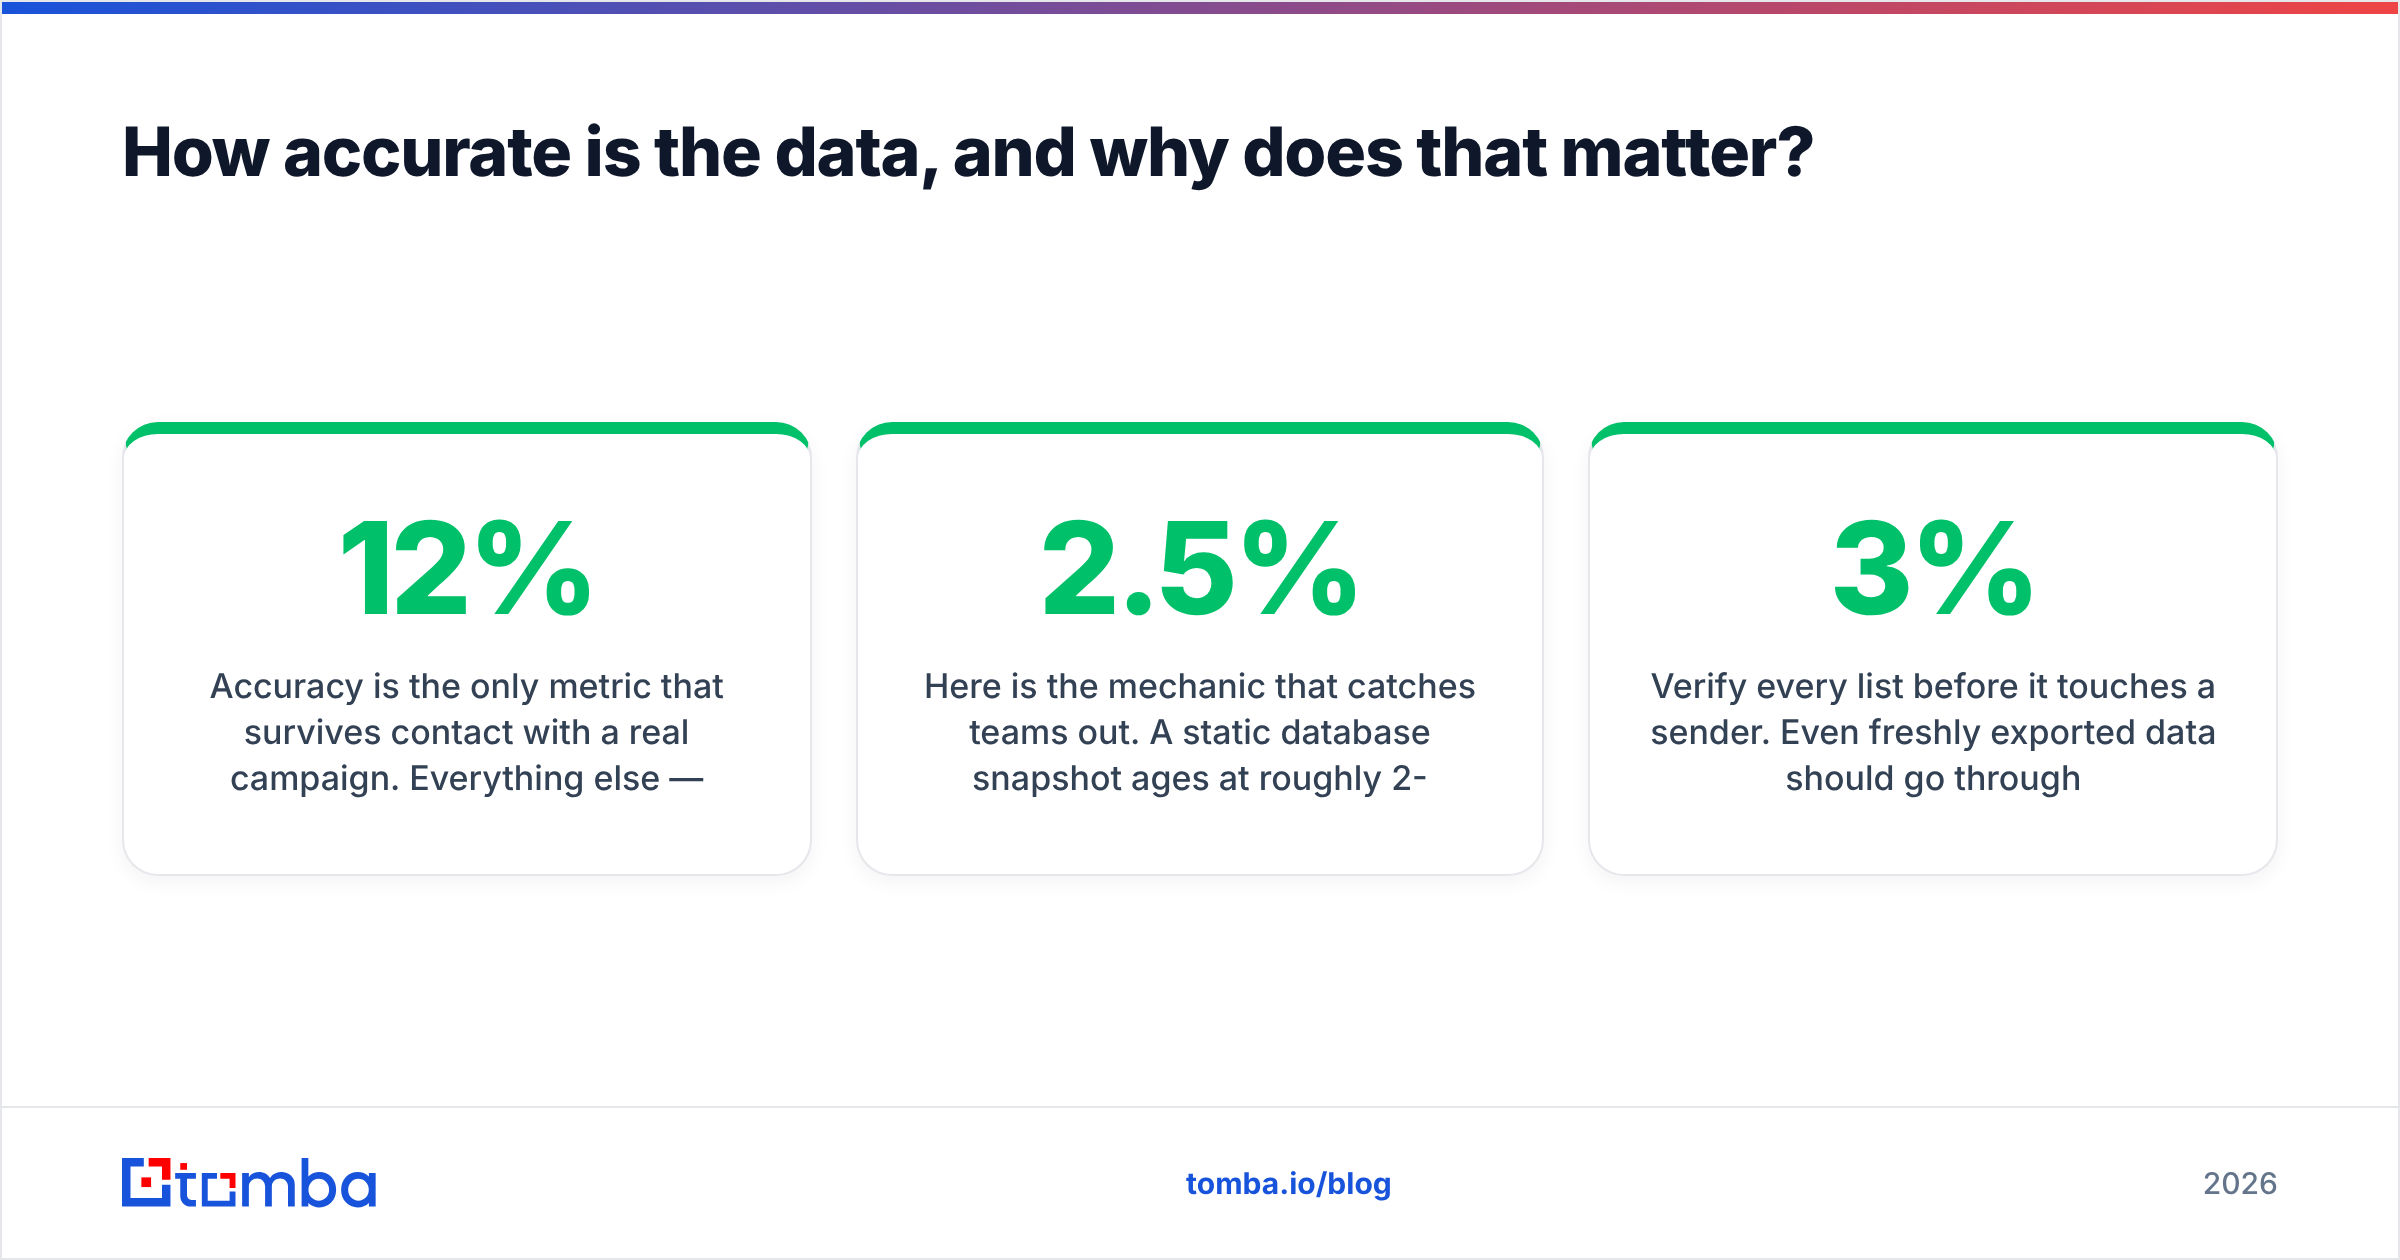Click the footer divider line
Viewport: 2400px width, 1260px height.
point(1200,1107)
